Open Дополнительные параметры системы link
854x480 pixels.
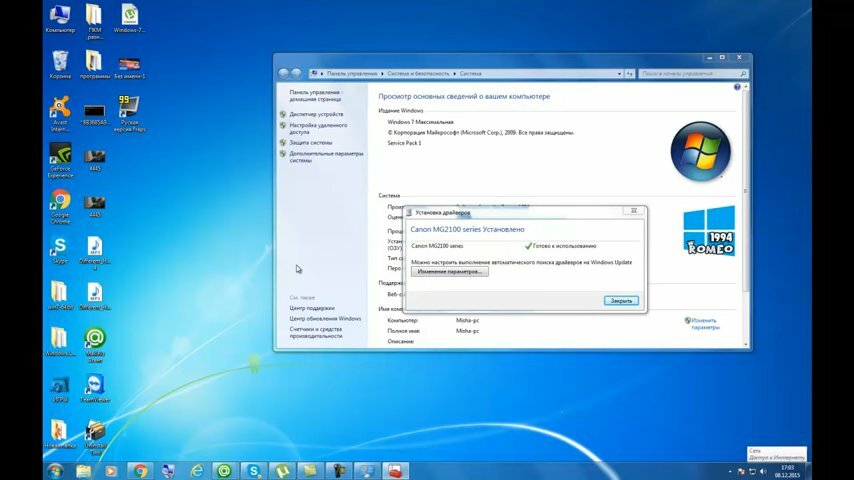tap(326, 157)
